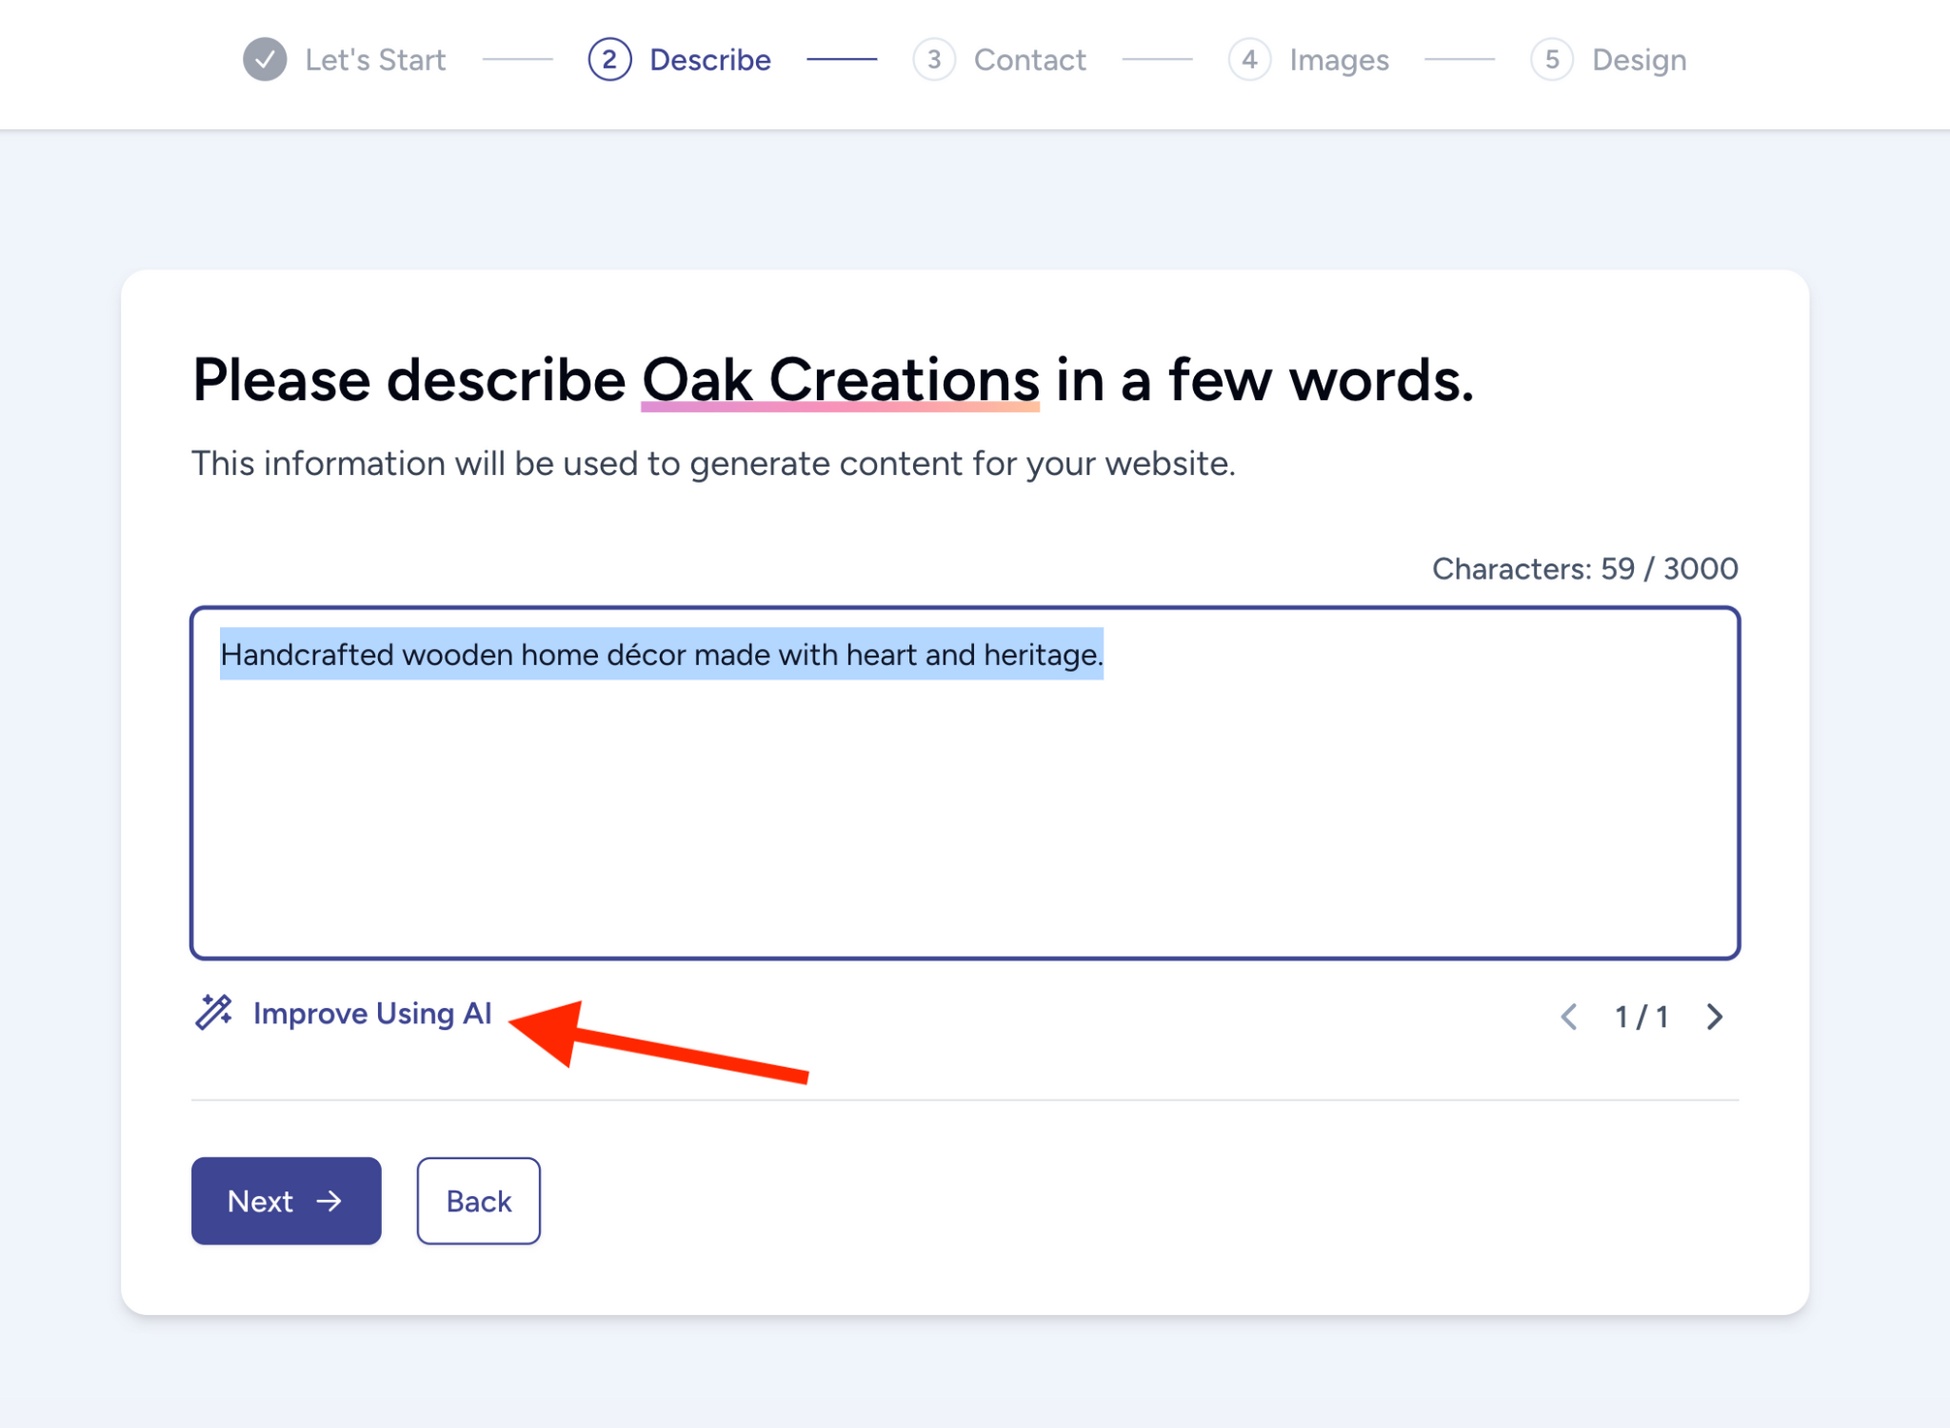The height and width of the screenshot is (1428, 1950).
Task: Go to previous description version chevron
Action: pyautogui.click(x=1569, y=1017)
